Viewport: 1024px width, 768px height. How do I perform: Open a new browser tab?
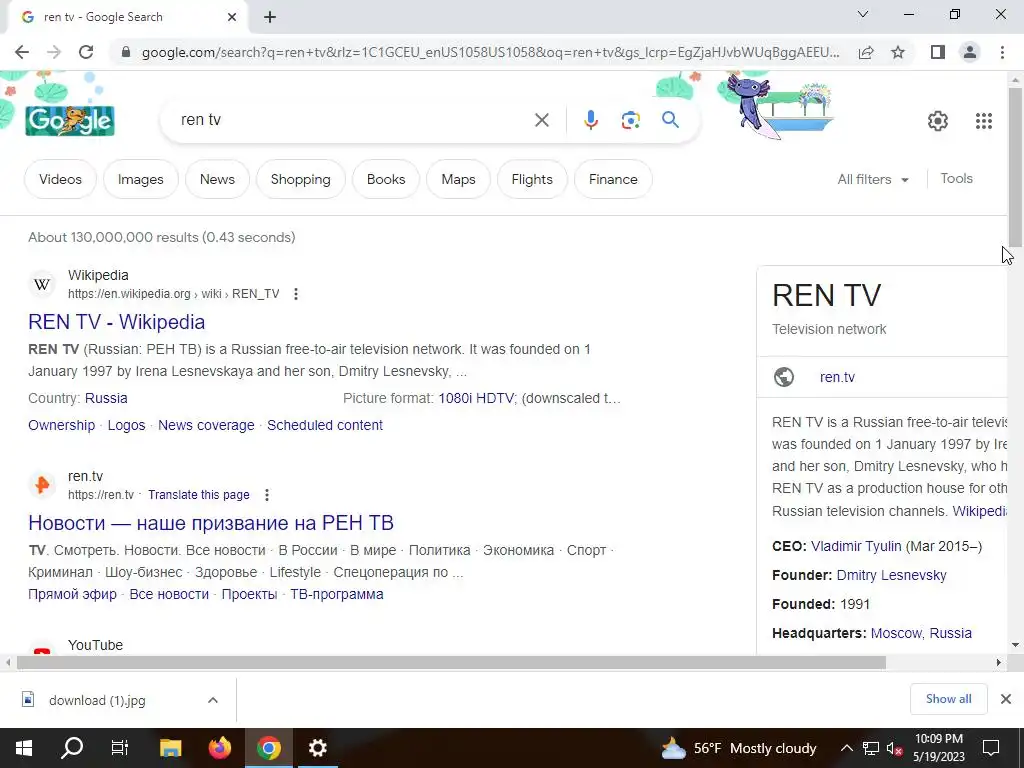pyautogui.click(x=270, y=17)
